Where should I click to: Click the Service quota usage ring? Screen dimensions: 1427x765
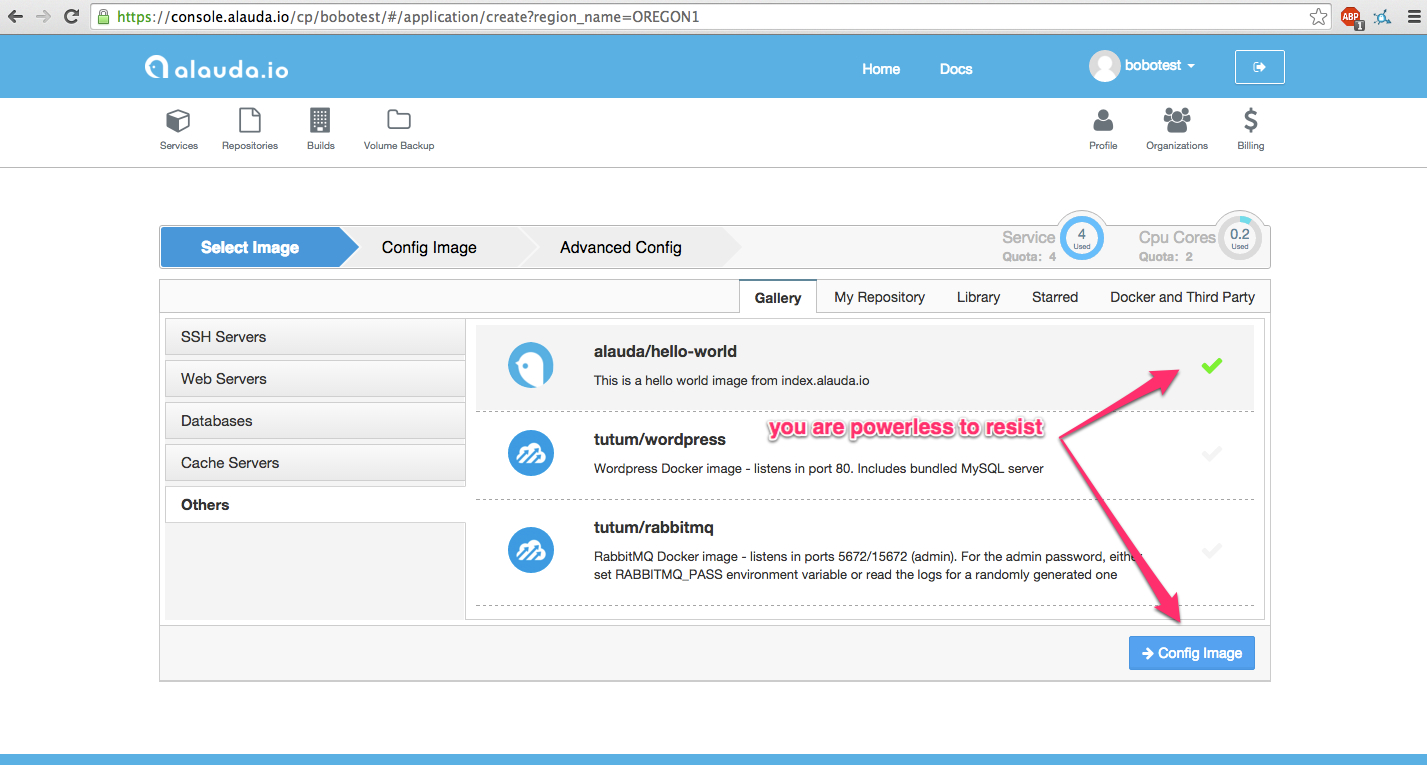pyautogui.click(x=1082, y=238)
